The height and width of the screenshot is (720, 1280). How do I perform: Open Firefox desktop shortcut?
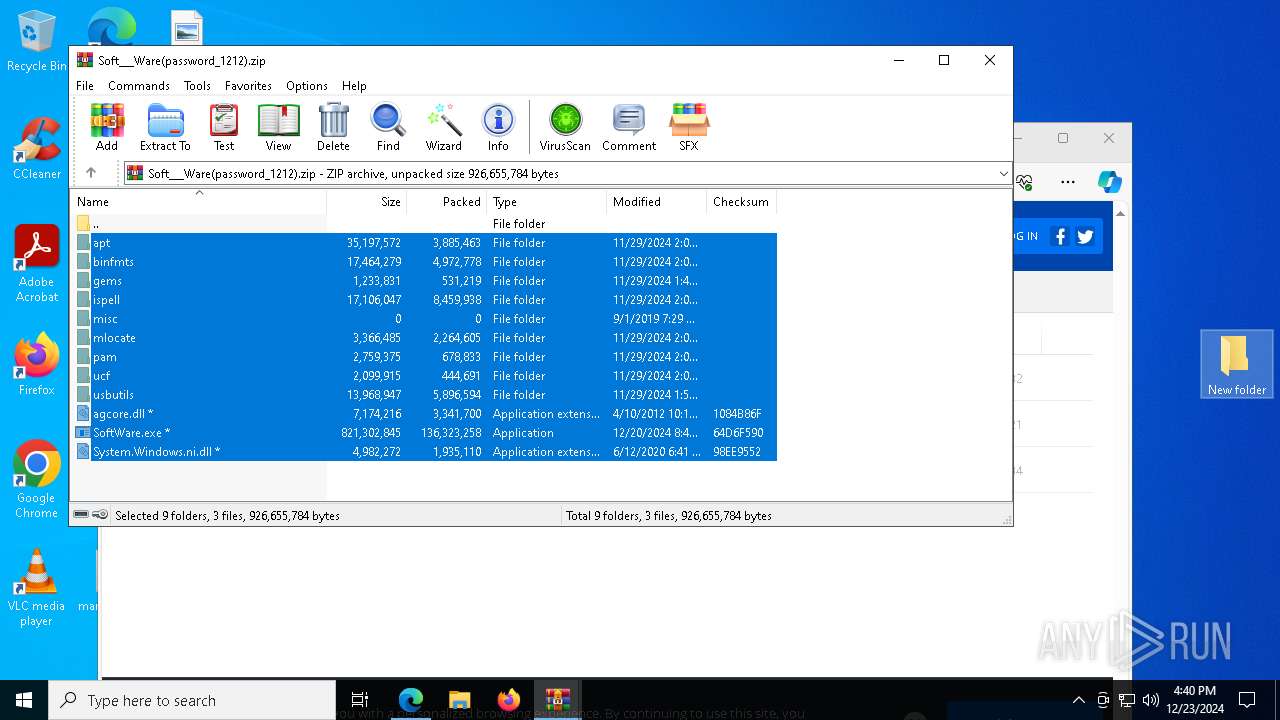[x=37, y=365]
